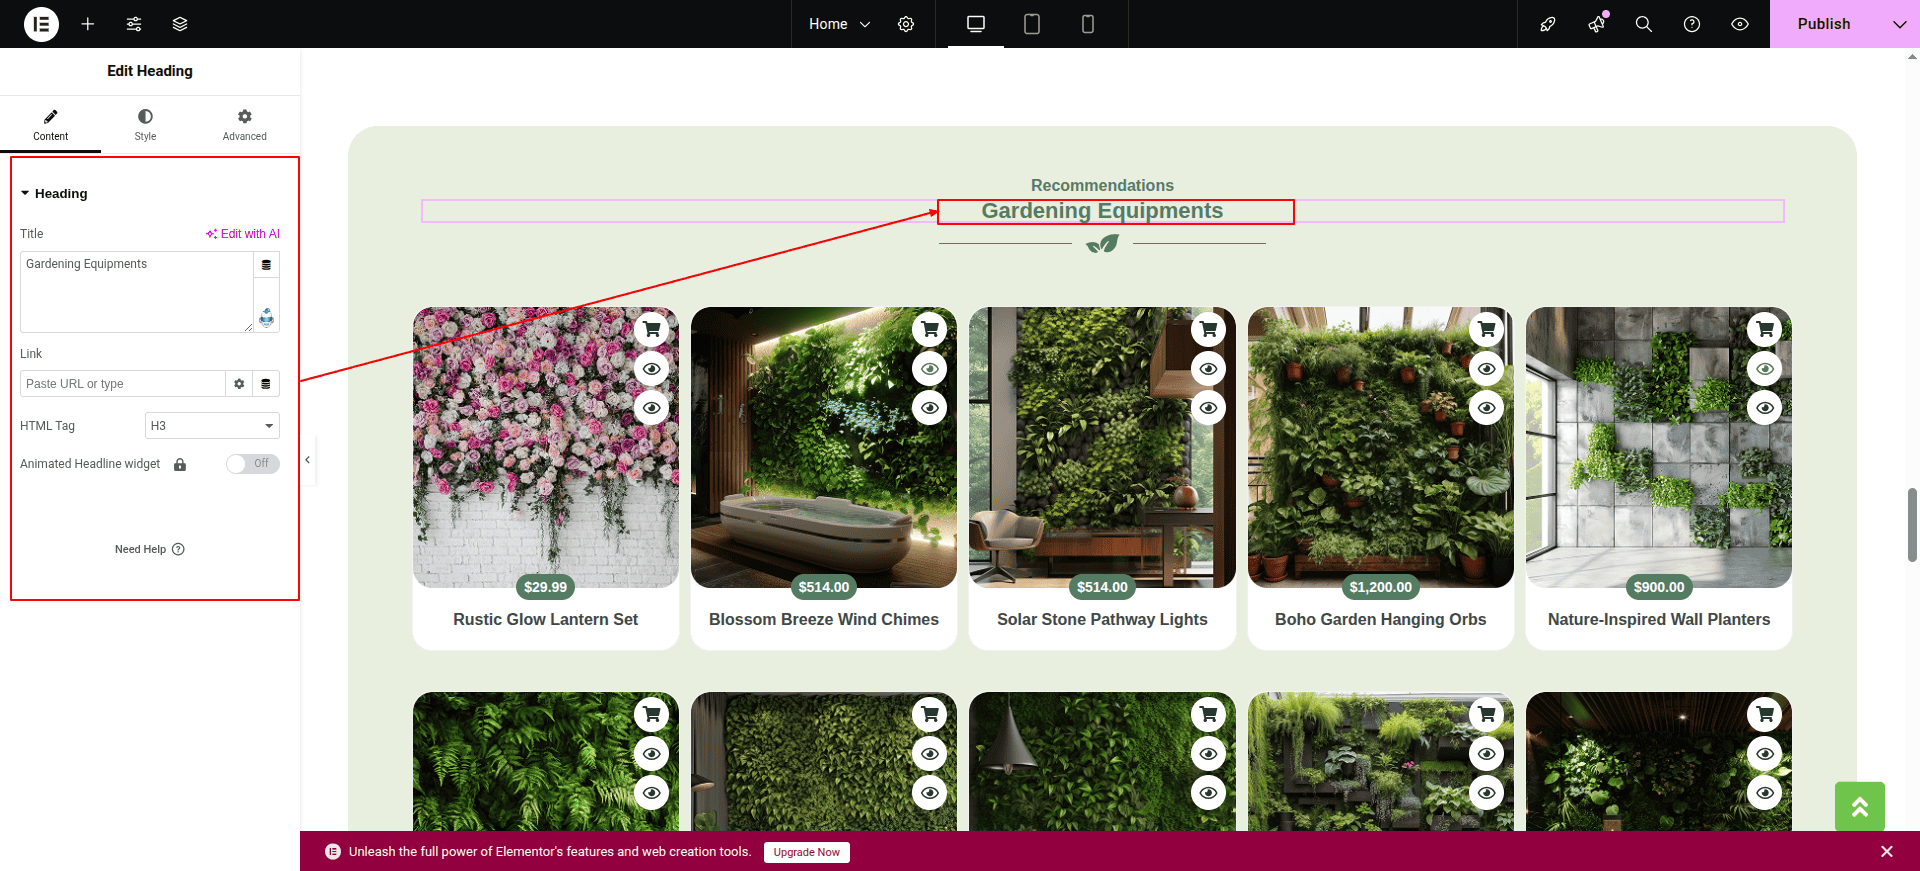1920x871 pixels.
Task: Open the Structure layers icon
Action: coord(180,24)
